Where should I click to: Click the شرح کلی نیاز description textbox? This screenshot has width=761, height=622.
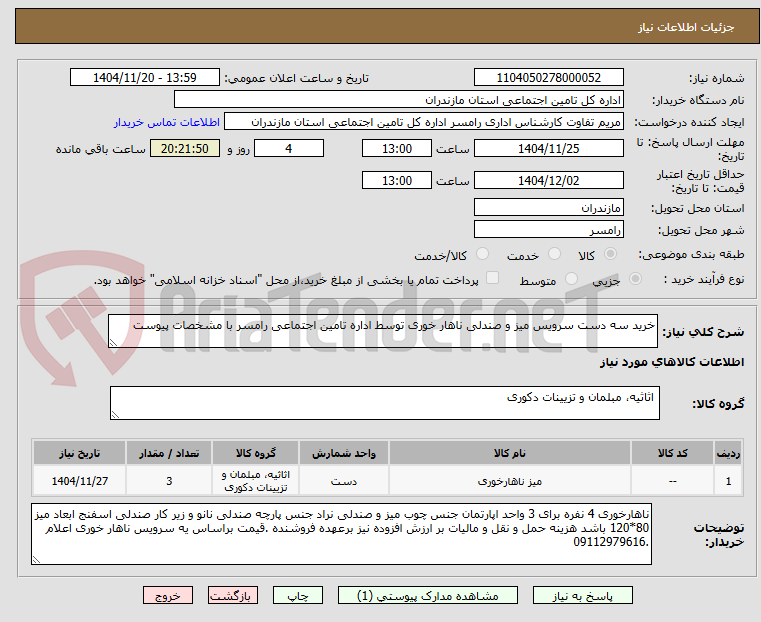click(x=382, y=331)
